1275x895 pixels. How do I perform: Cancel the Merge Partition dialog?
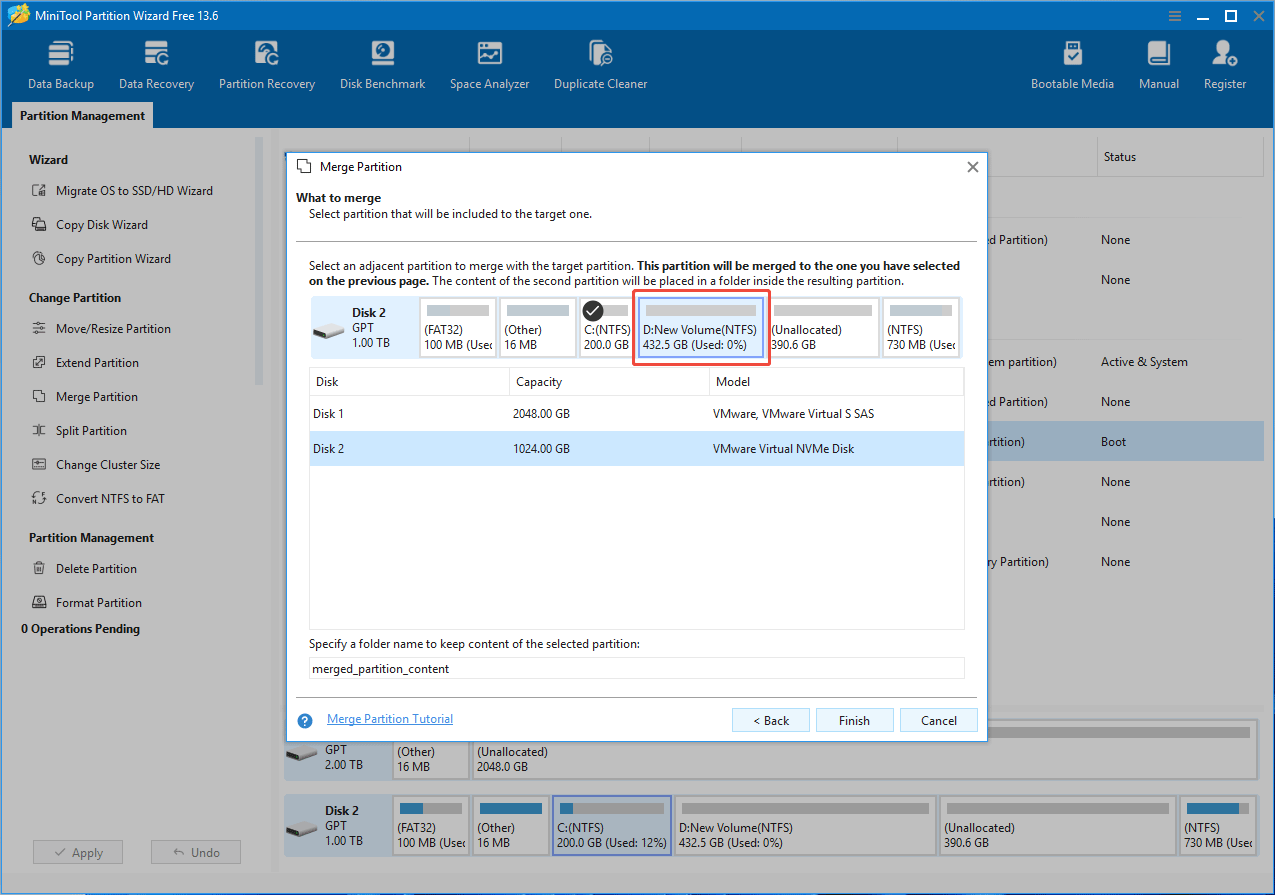click(939, 720)
